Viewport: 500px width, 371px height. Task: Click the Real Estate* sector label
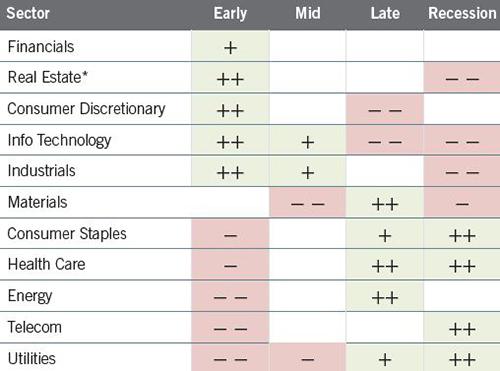point(48,77)
